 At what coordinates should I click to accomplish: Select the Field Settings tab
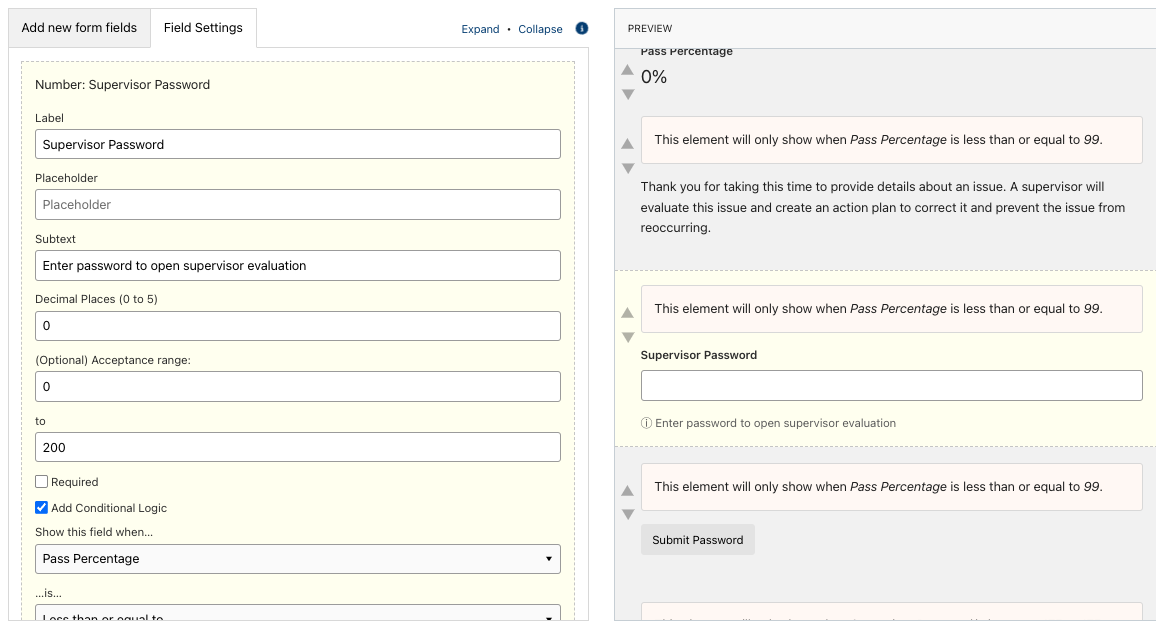tap(203, 28)
